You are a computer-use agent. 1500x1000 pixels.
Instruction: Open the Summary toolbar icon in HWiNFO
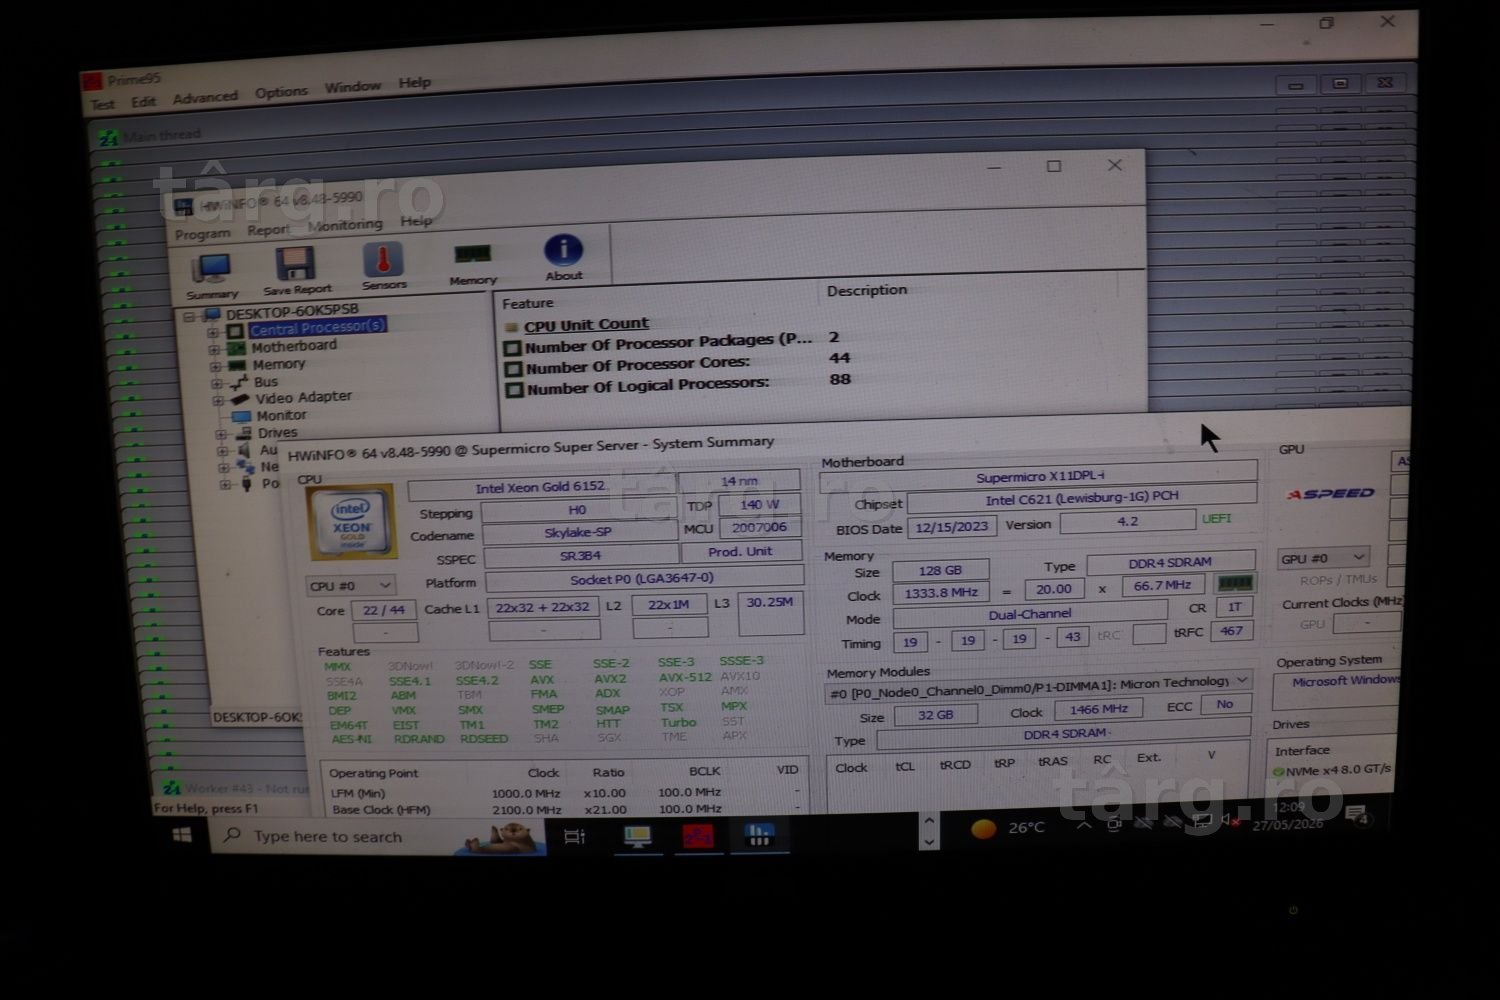[x=211, y=270]
